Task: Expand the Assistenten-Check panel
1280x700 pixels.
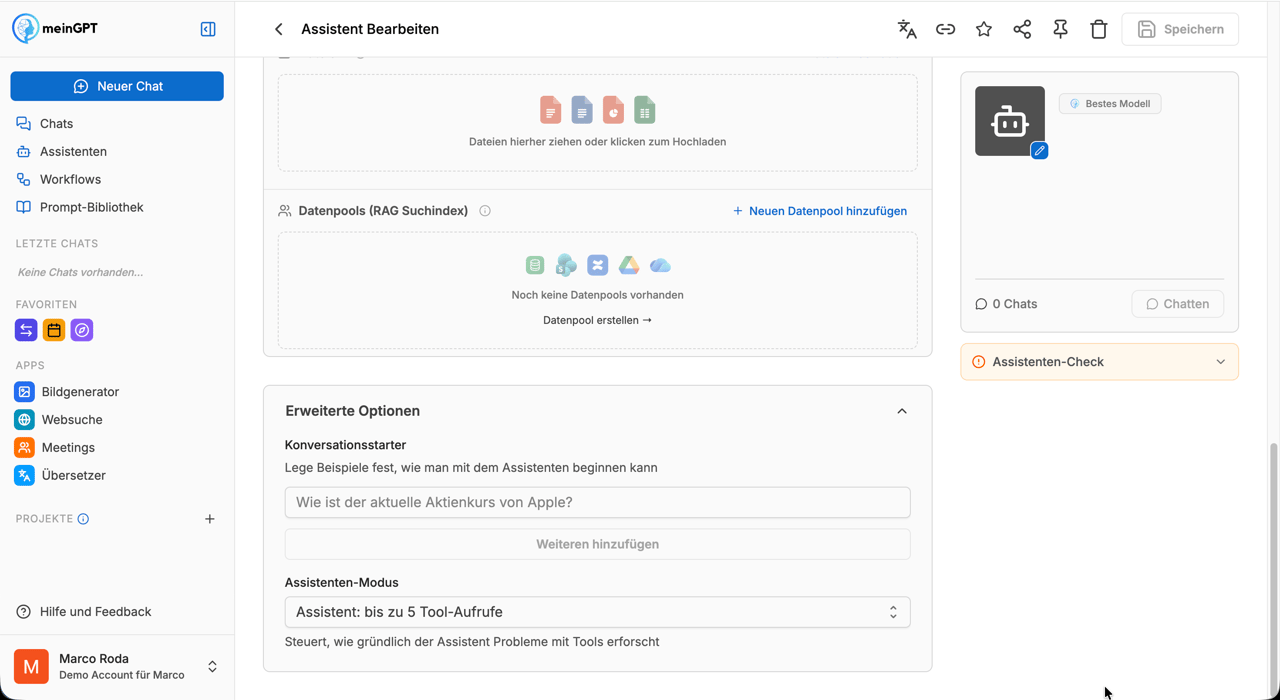Action: click(1099, 362)
